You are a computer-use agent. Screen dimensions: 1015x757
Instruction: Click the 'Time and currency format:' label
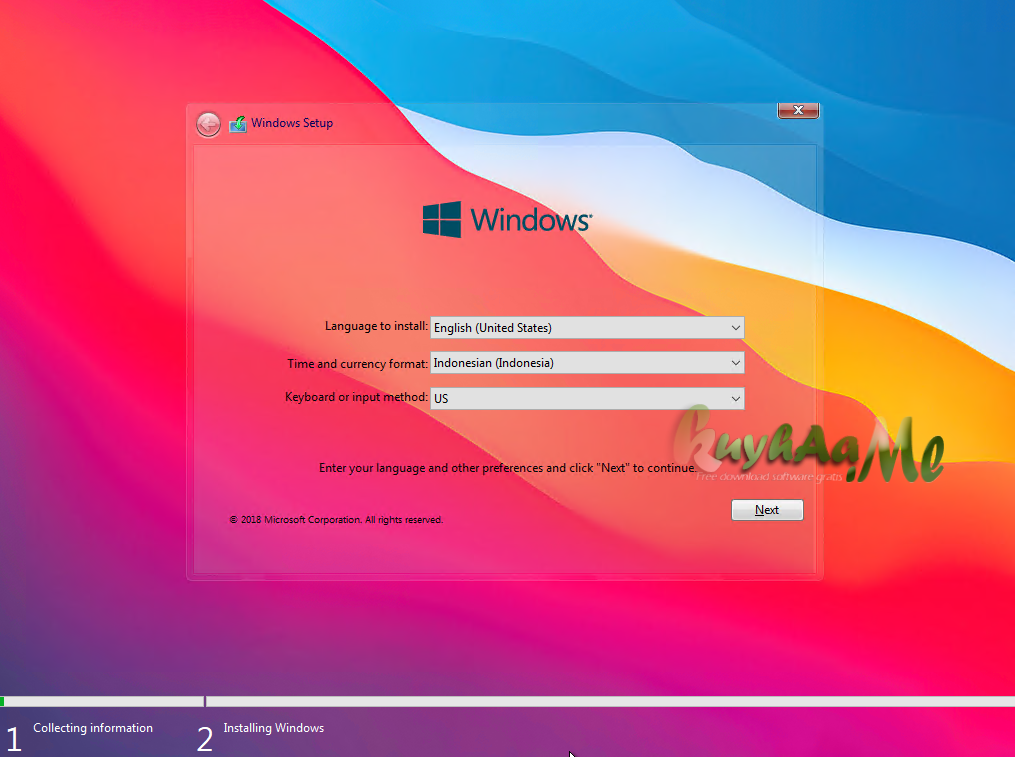coord(357,363)
